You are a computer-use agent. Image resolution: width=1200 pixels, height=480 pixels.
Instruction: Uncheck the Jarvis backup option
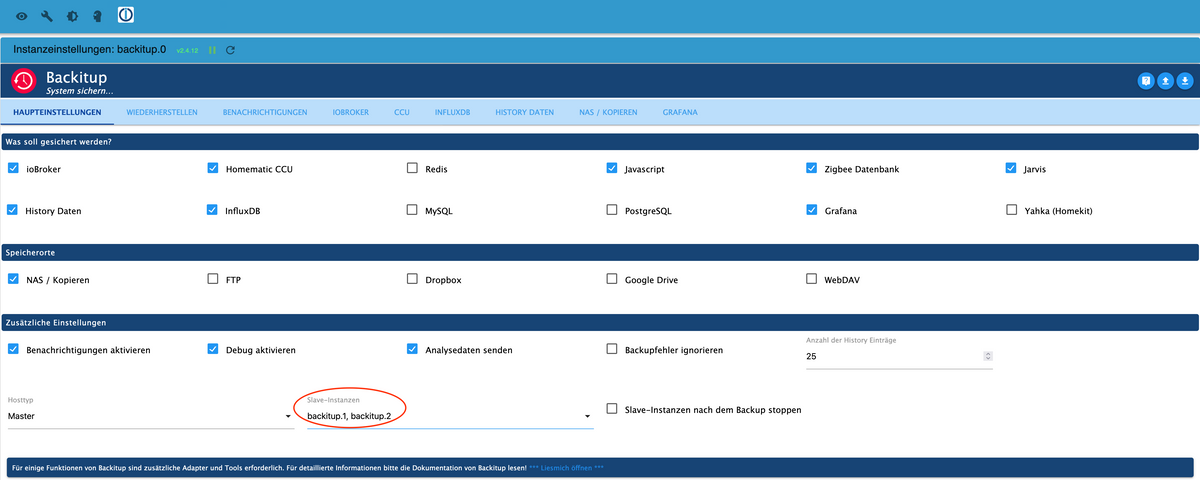(x=1011, y=168)
